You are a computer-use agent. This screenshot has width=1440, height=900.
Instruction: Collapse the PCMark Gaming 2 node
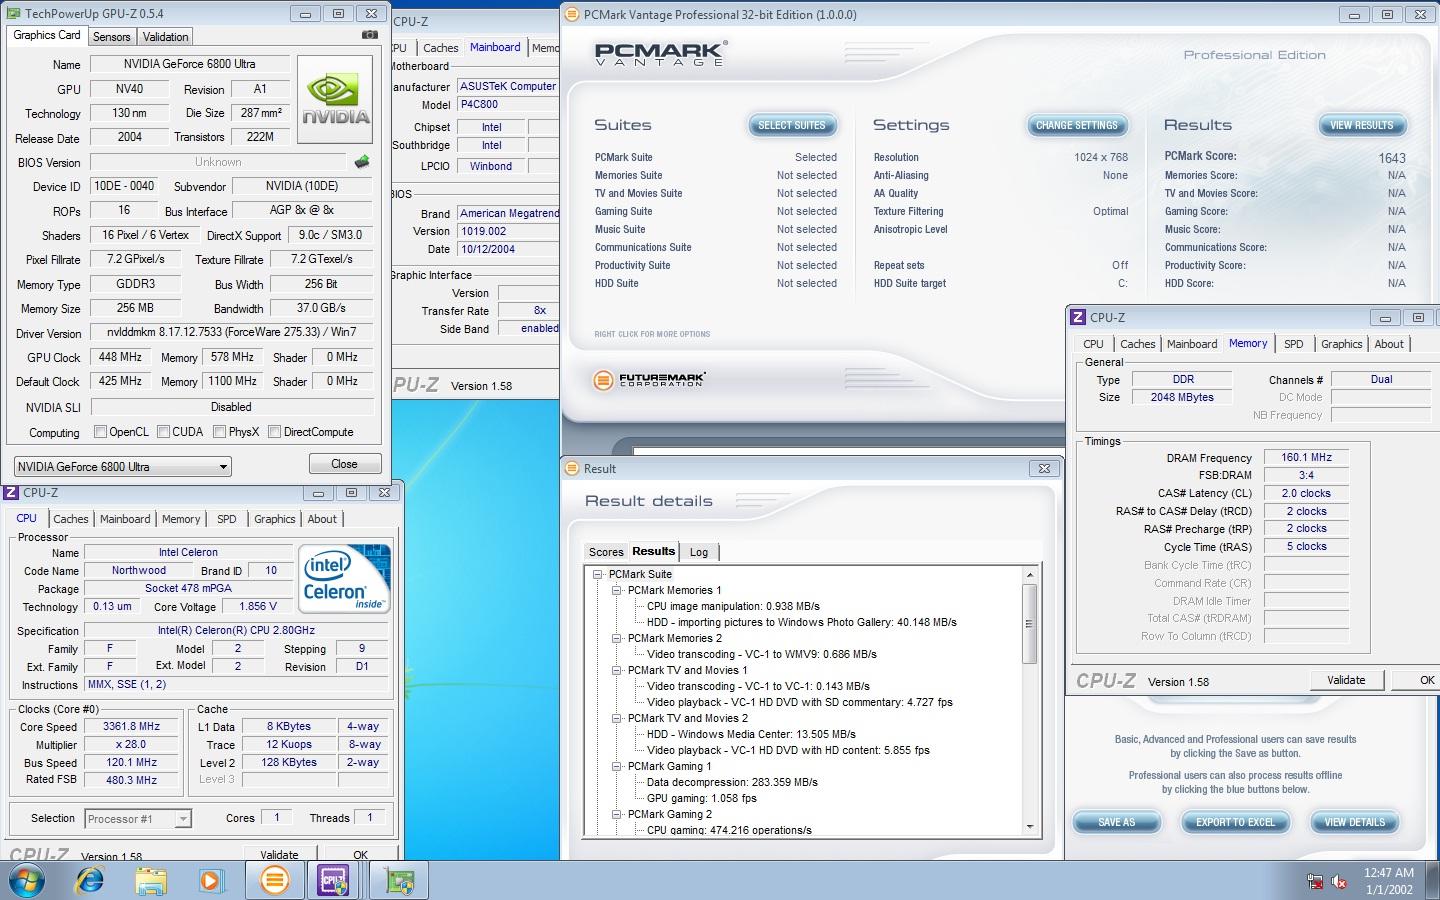tap(617, 814)
